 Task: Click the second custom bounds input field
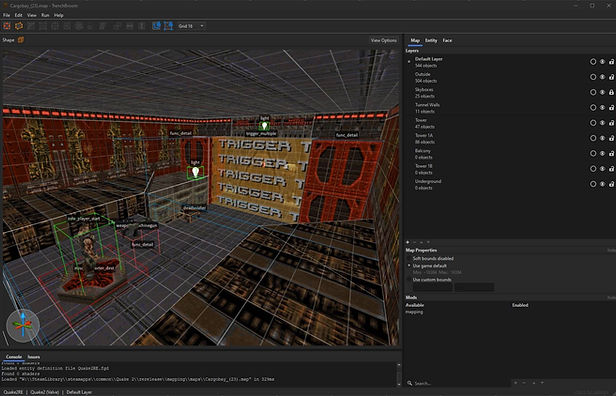coord(474,287)
